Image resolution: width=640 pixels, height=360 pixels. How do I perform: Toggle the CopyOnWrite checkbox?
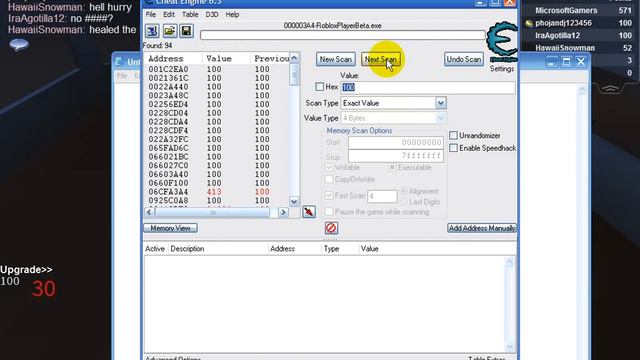pos(329,179)
